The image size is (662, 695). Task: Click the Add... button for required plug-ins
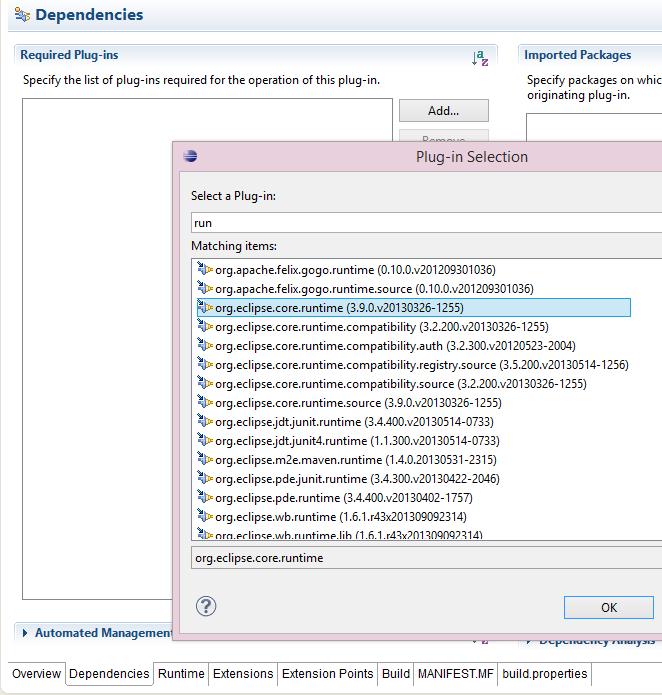point(444,110)
